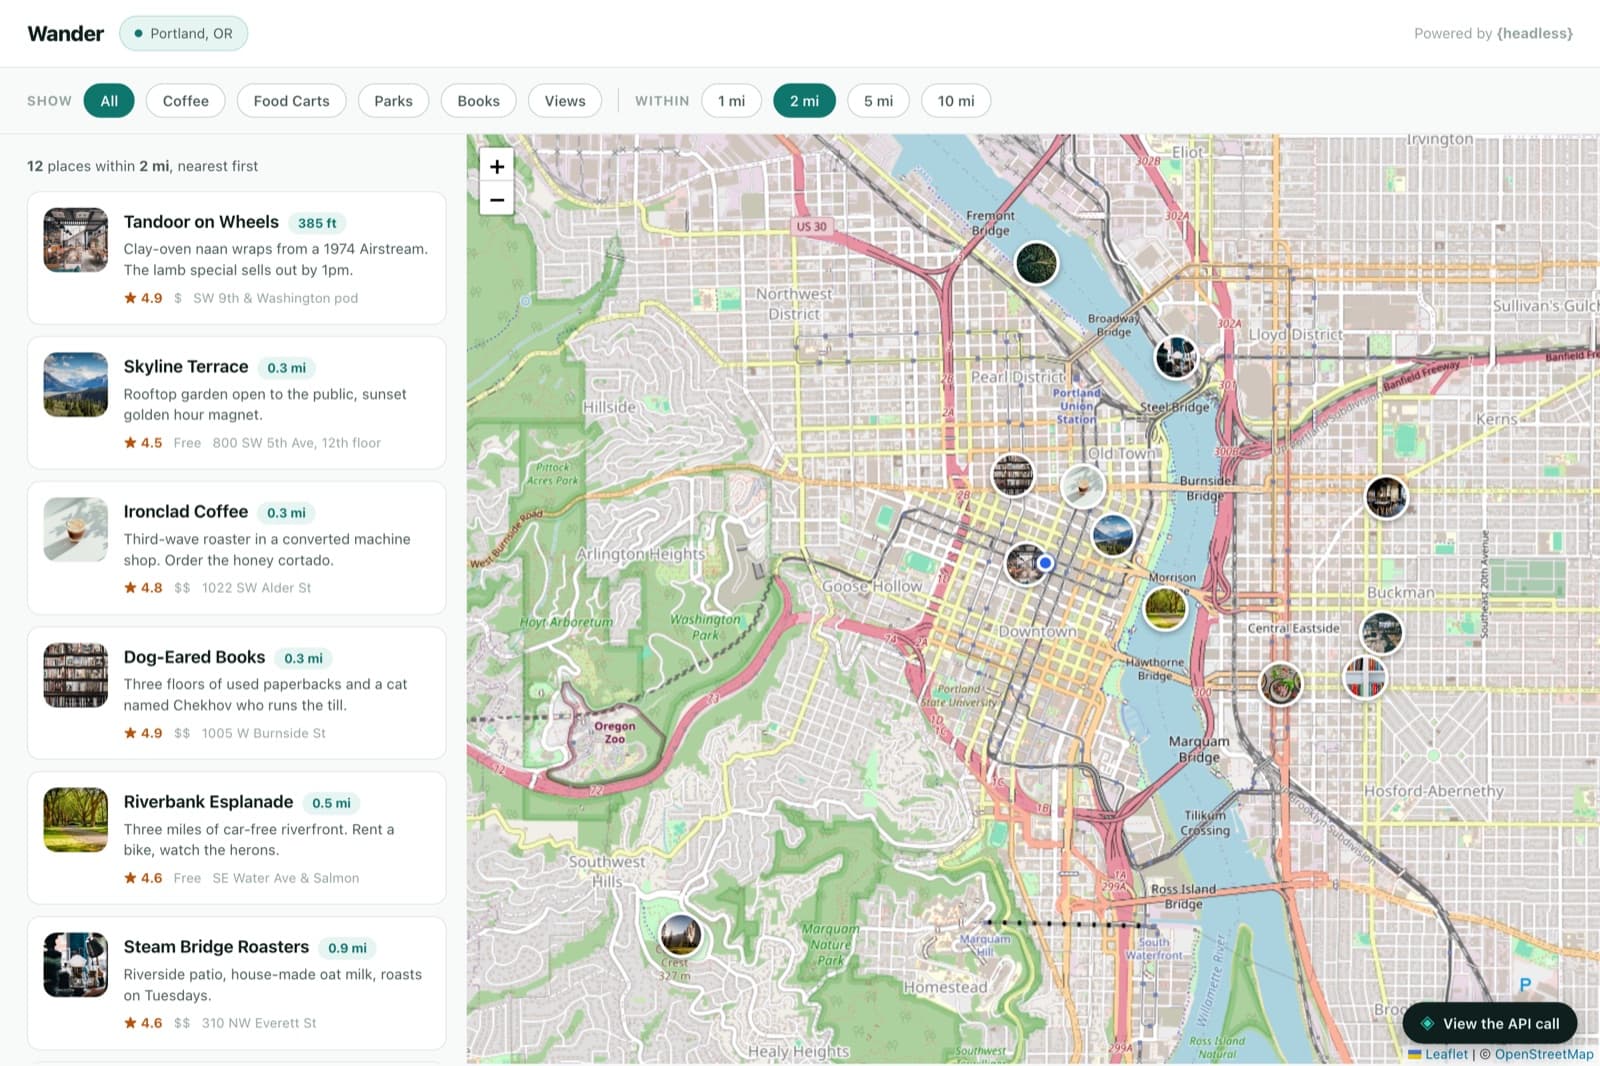1600x1066 pixels.
Task: Filter places by Views
Action: [x=565, y=101]
